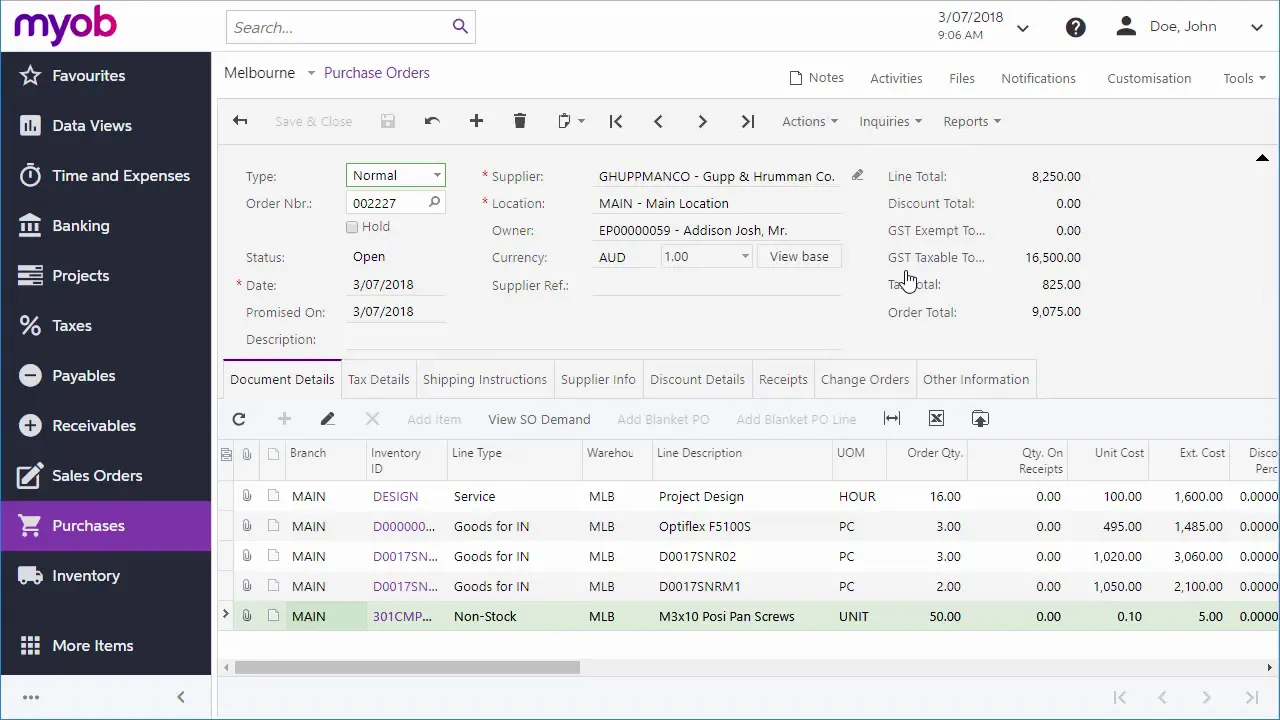Go to the next record
The width and height of the screenshot is (1280, 720).
(x=702, y=121)
